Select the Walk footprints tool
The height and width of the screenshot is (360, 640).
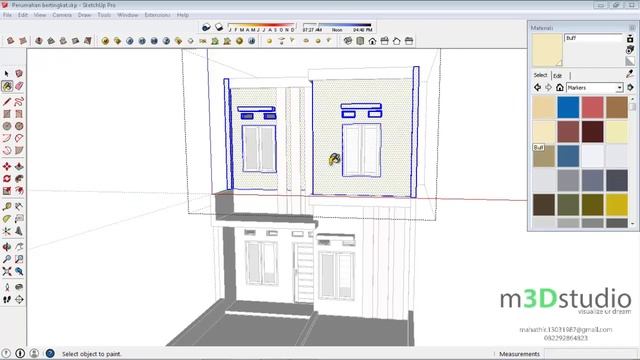(7, 300)
